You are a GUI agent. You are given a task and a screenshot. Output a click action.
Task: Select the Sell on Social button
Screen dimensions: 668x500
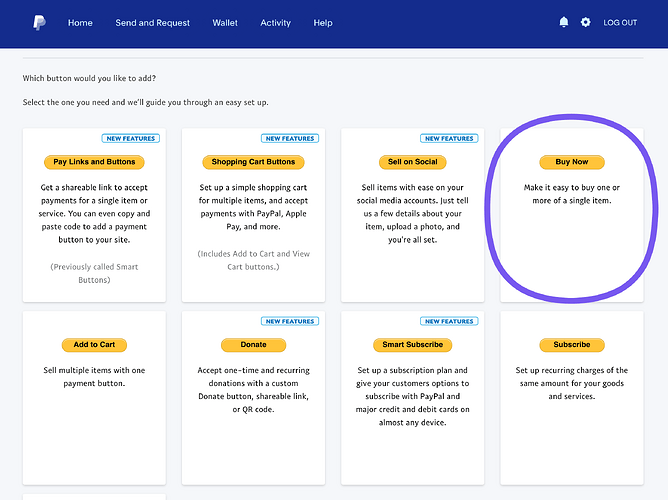click(x=412, y=162)
